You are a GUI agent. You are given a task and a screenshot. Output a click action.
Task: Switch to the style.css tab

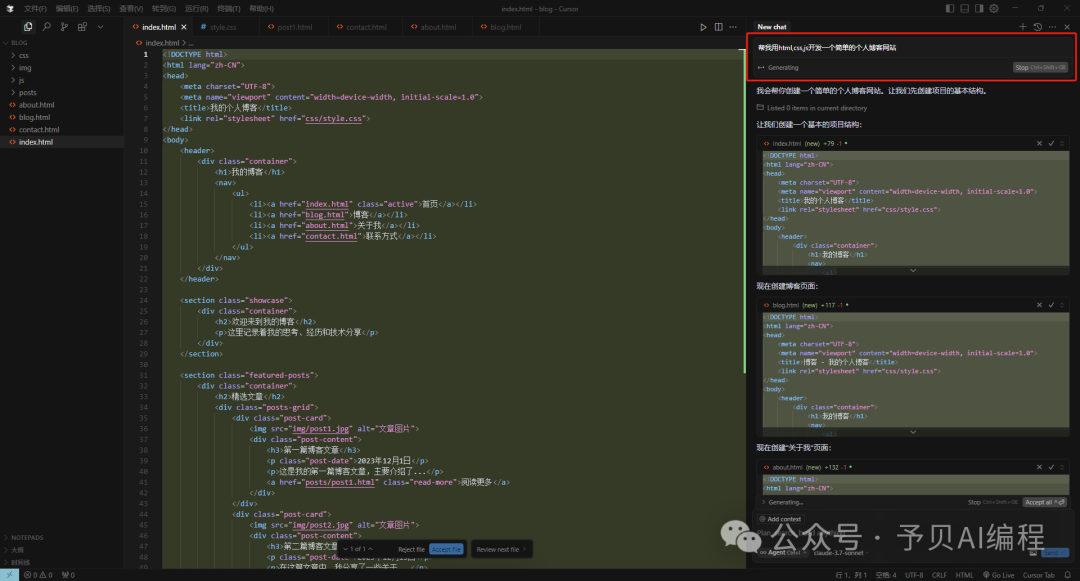point(222,27)
